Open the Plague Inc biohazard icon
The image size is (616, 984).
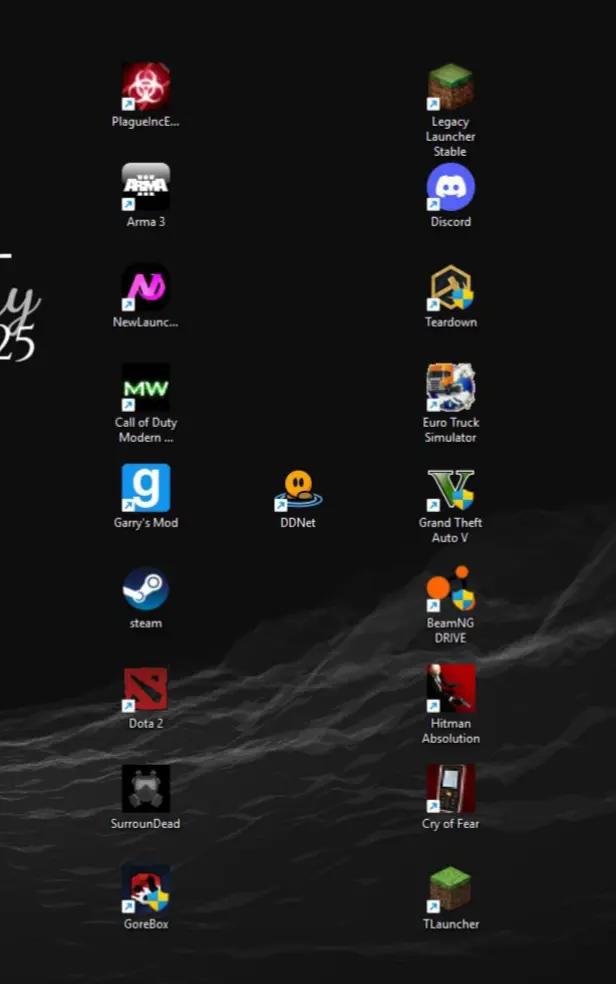(x=146, y=86)
